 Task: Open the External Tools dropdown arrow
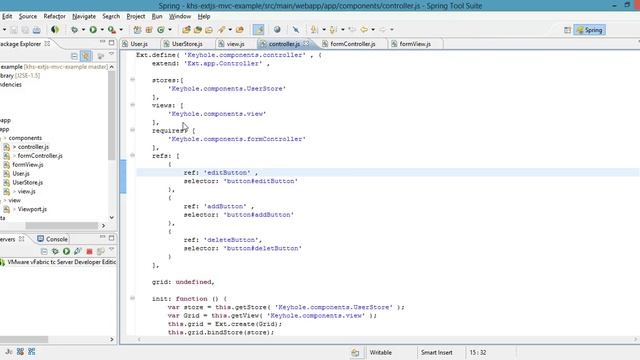tap(120, 30)
